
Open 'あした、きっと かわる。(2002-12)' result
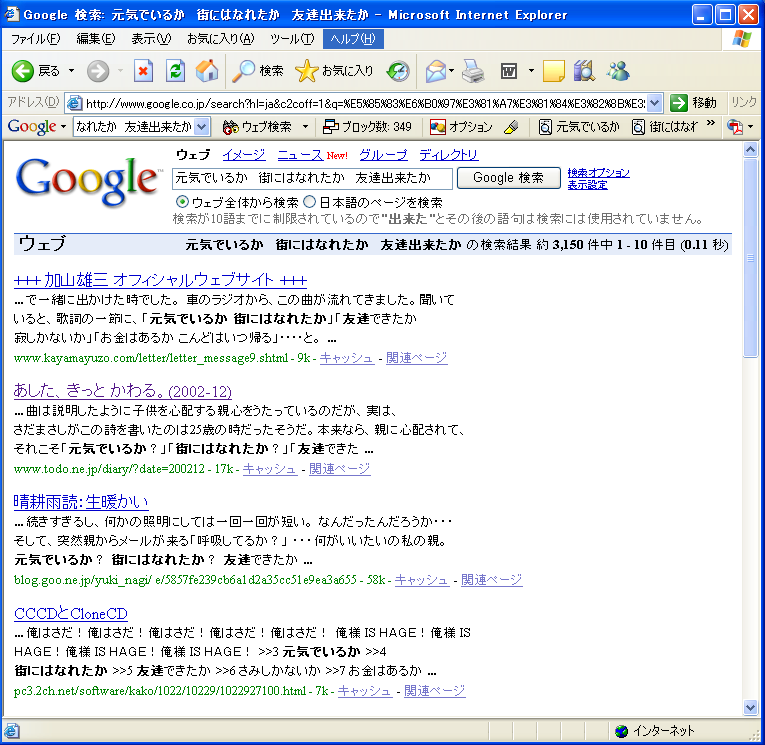pos(122,391)
